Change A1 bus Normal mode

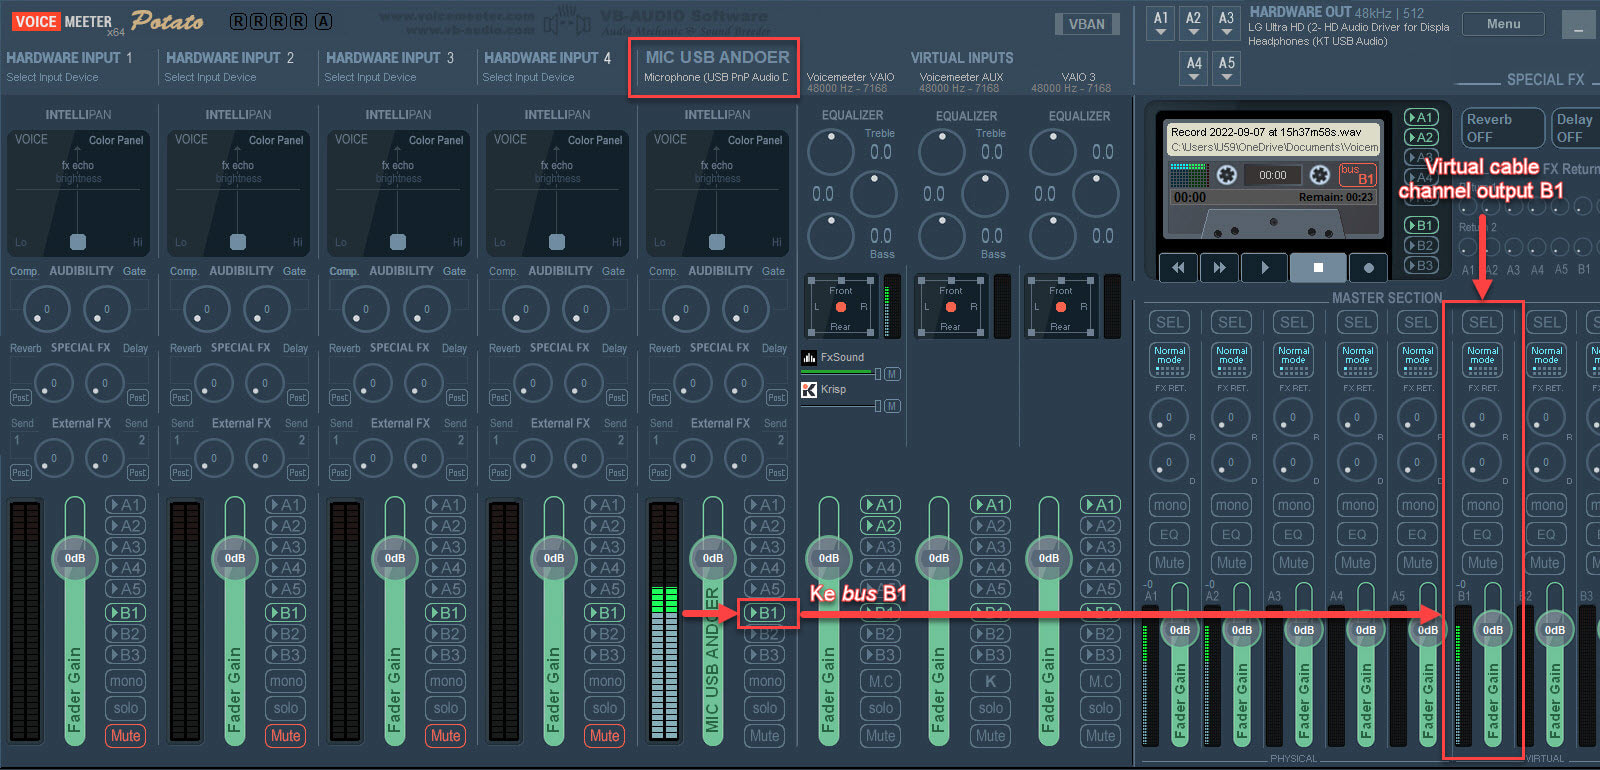[1170, 359]
